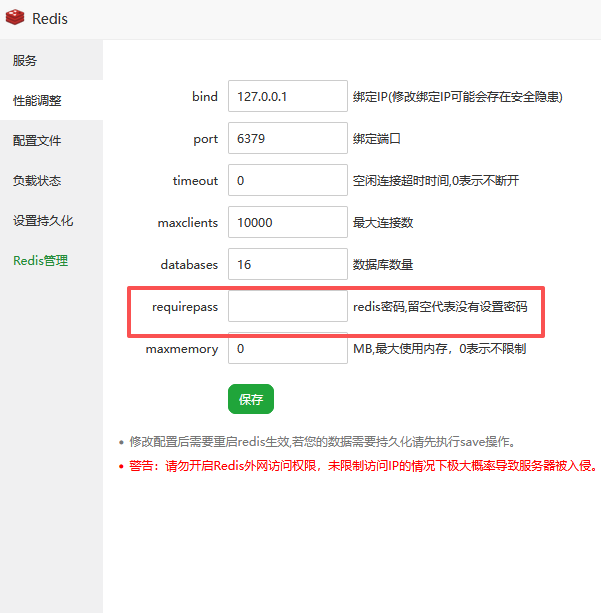
Task: Click the 修改配置后需要重启 note
Action: coord(322,442)
